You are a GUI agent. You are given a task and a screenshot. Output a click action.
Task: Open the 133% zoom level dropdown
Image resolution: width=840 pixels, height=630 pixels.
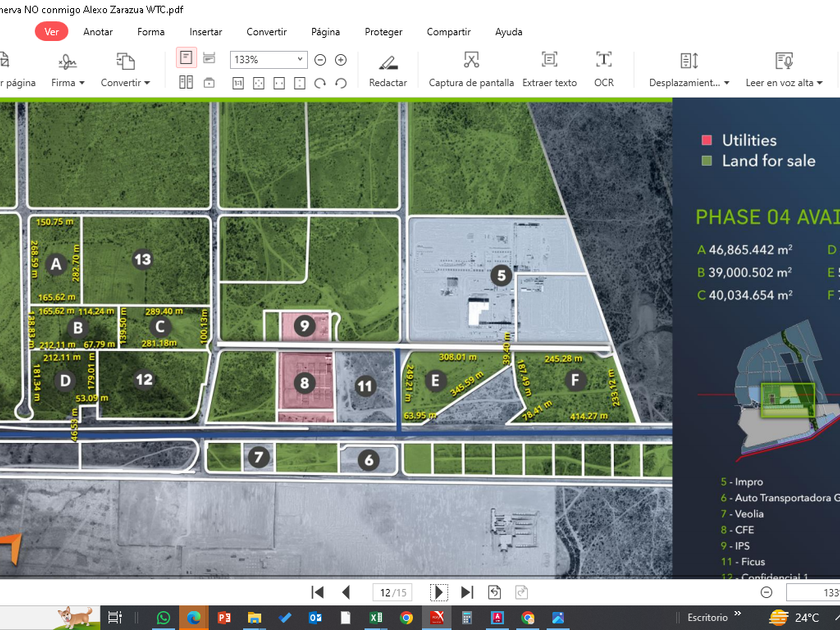299,60
